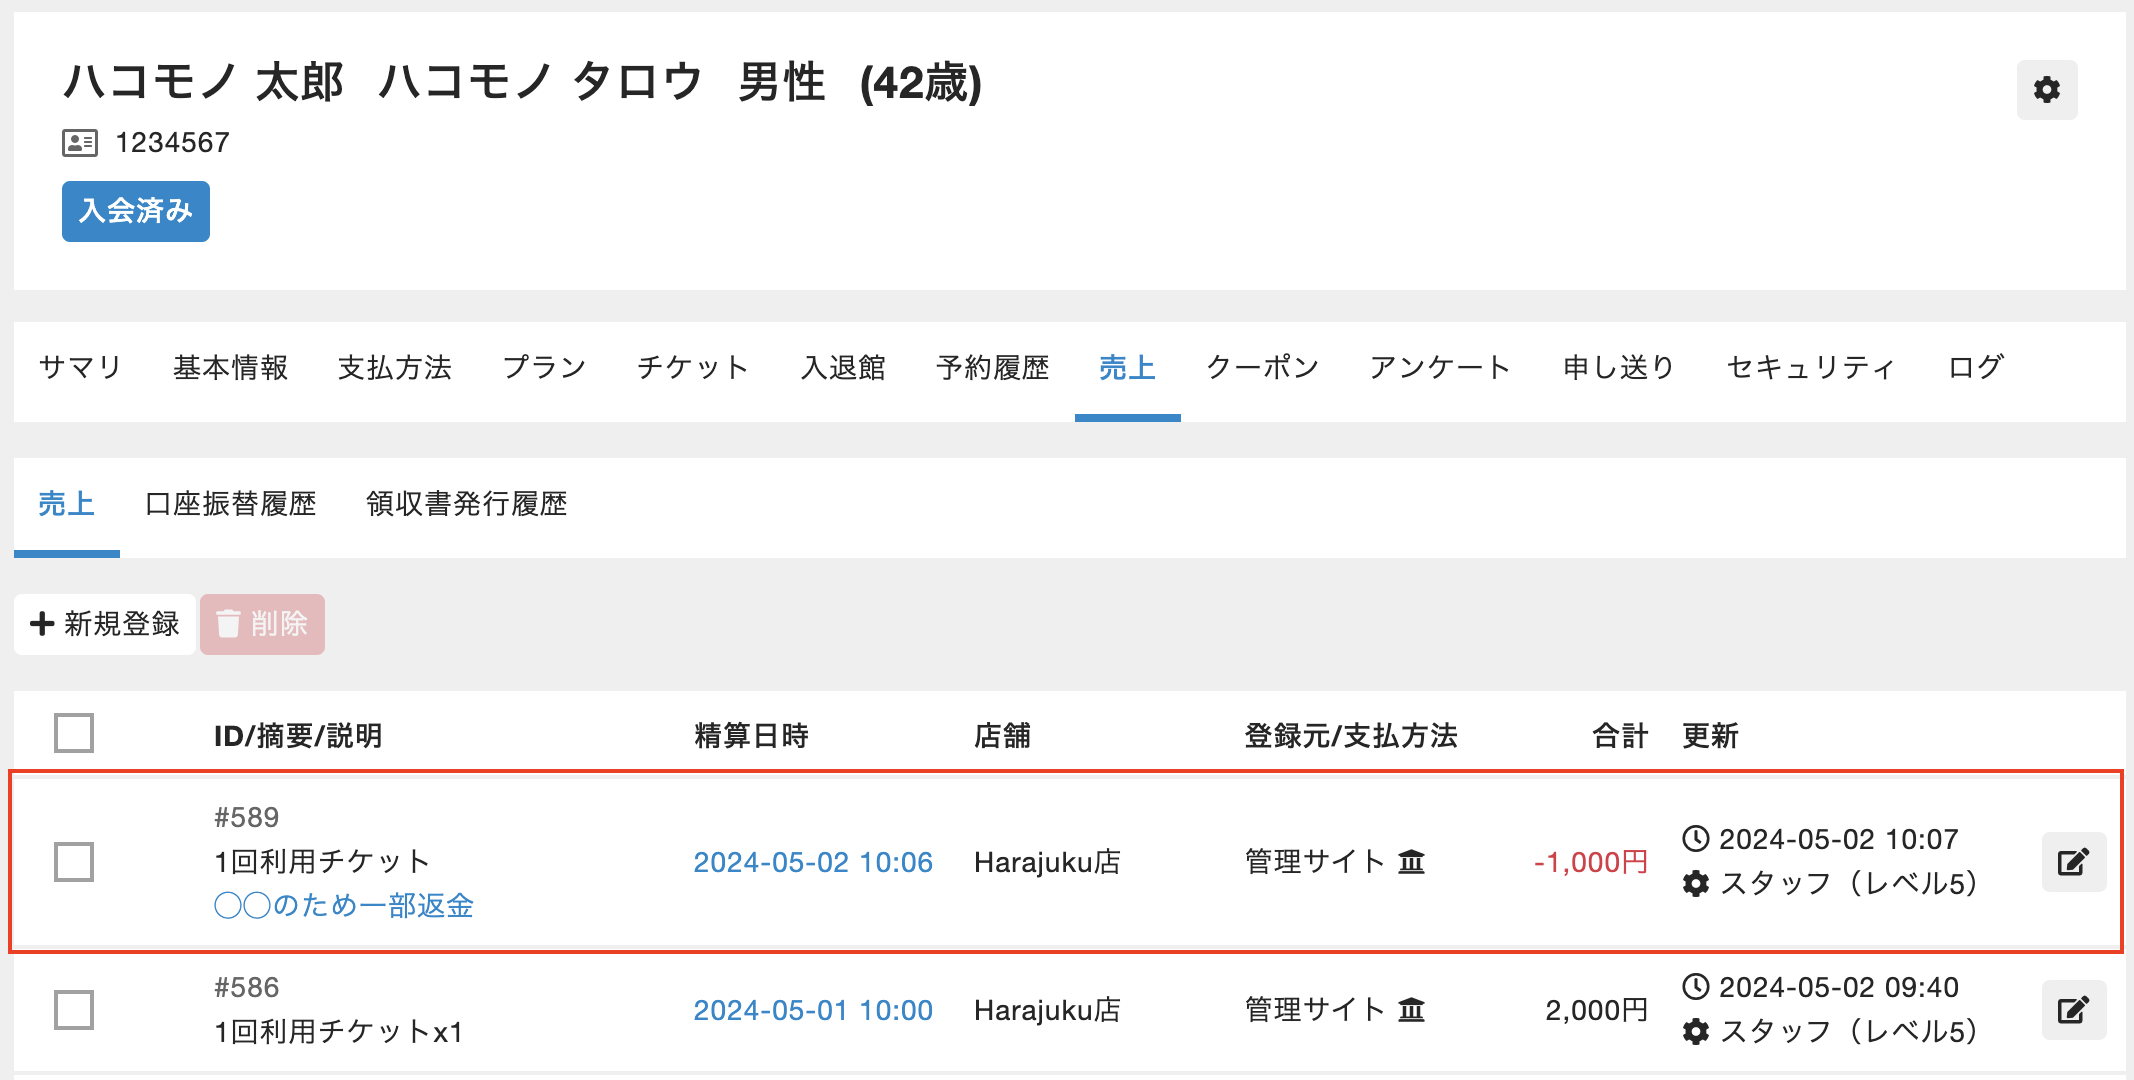
Task: Toggle the select-all checkbox in header
Action: (x=74, y=733)
